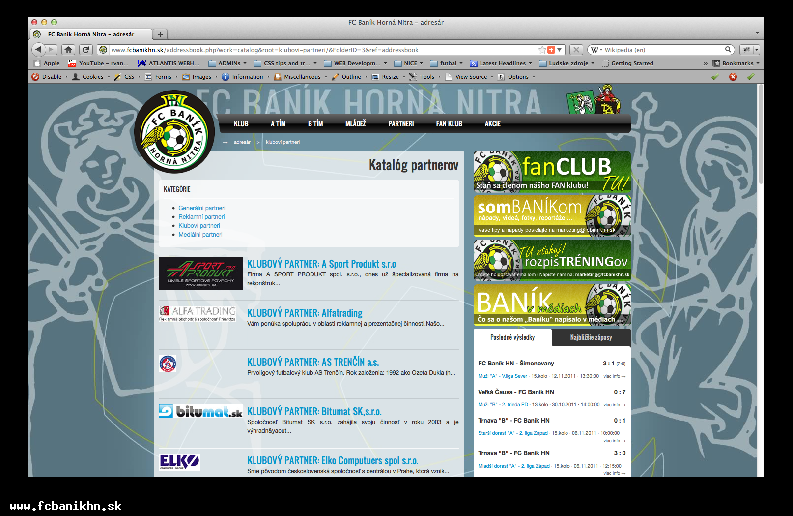
Task: Bookmark this page with the star icon
Action: click(x=542, y=50)
